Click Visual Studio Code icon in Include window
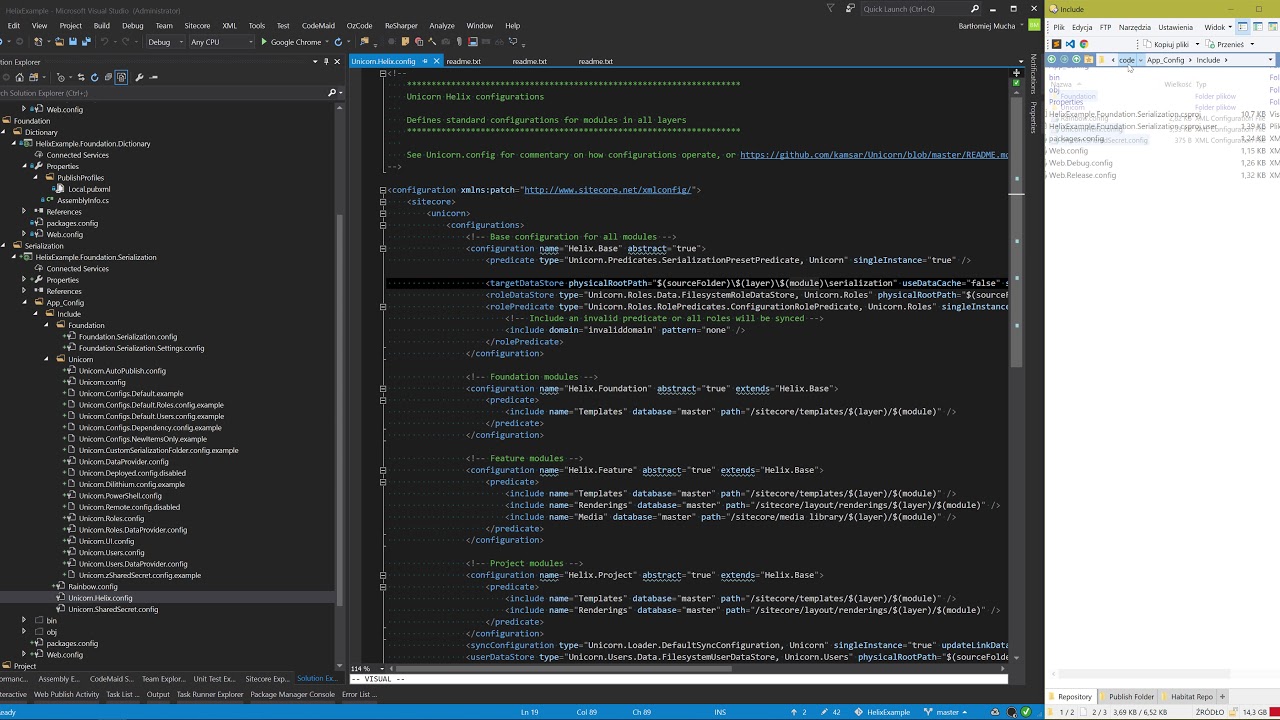 pyautogui.click(x=1070, y=44)
